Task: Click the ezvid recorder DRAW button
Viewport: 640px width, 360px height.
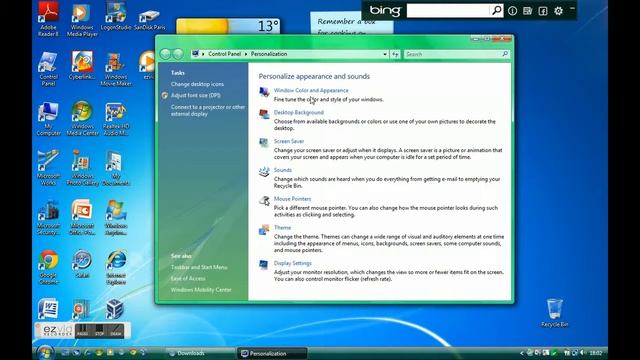Action: (116, 331)
